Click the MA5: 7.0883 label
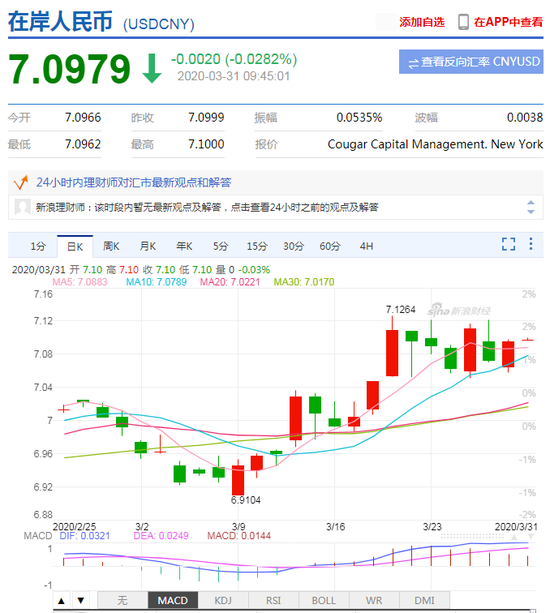 click(x=80, y=282)
